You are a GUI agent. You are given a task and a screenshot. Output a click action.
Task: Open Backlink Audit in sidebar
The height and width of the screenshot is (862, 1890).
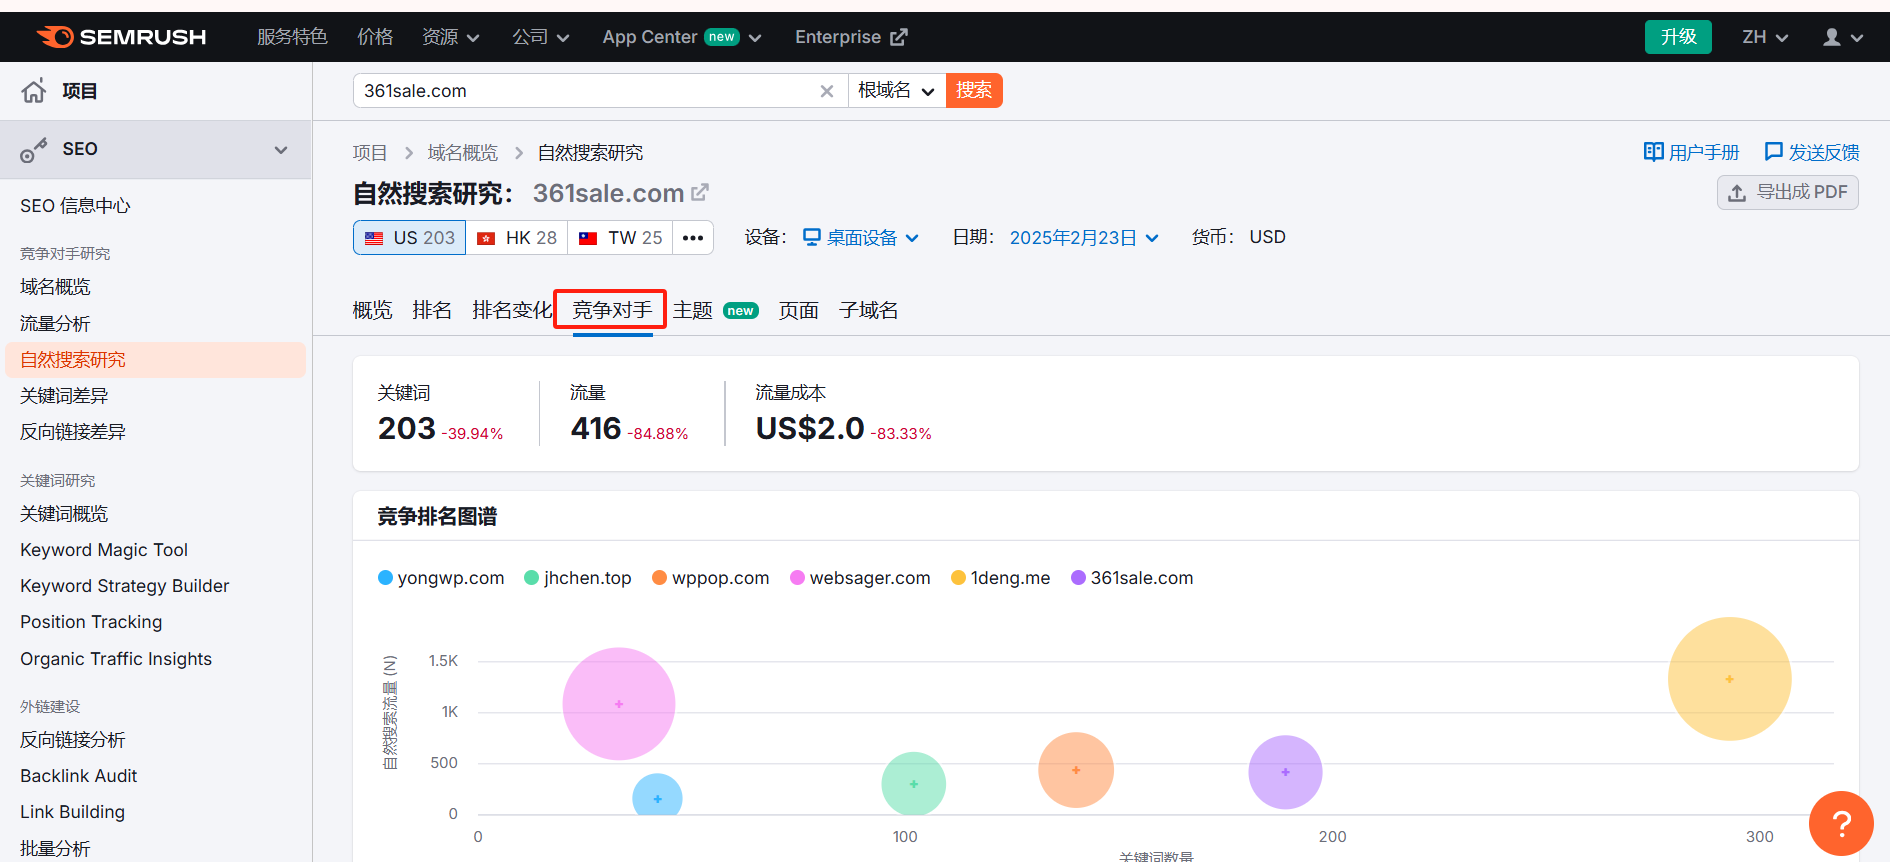click(x=79, y=776)
